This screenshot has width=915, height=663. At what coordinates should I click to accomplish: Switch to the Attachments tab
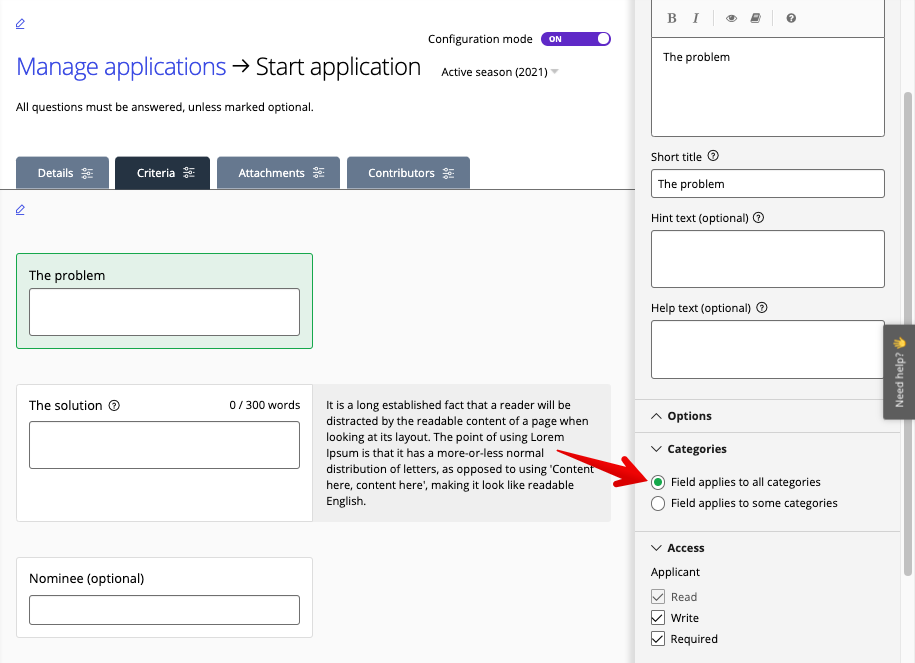pyautogui.click(x=278, y=173)
